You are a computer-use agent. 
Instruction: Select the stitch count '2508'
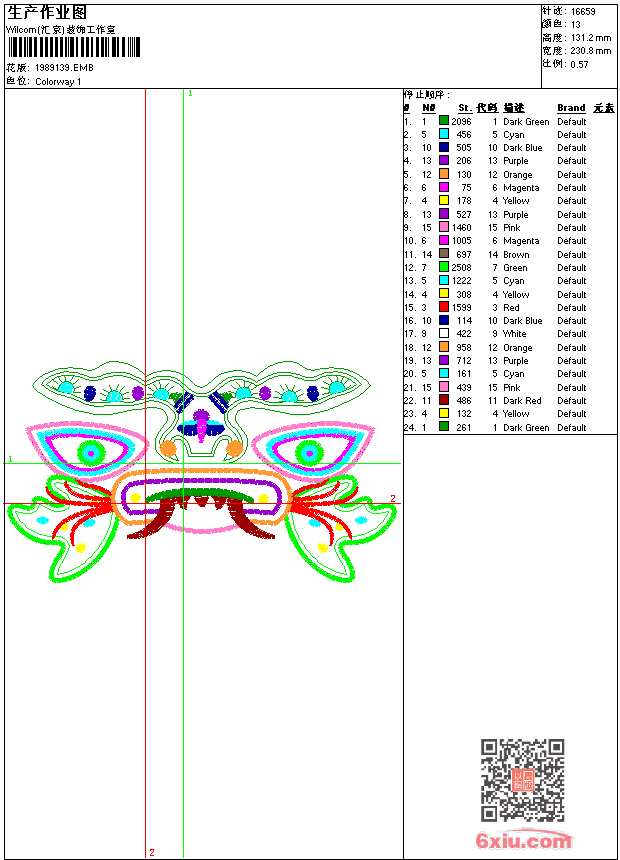(x=461, y=268)
